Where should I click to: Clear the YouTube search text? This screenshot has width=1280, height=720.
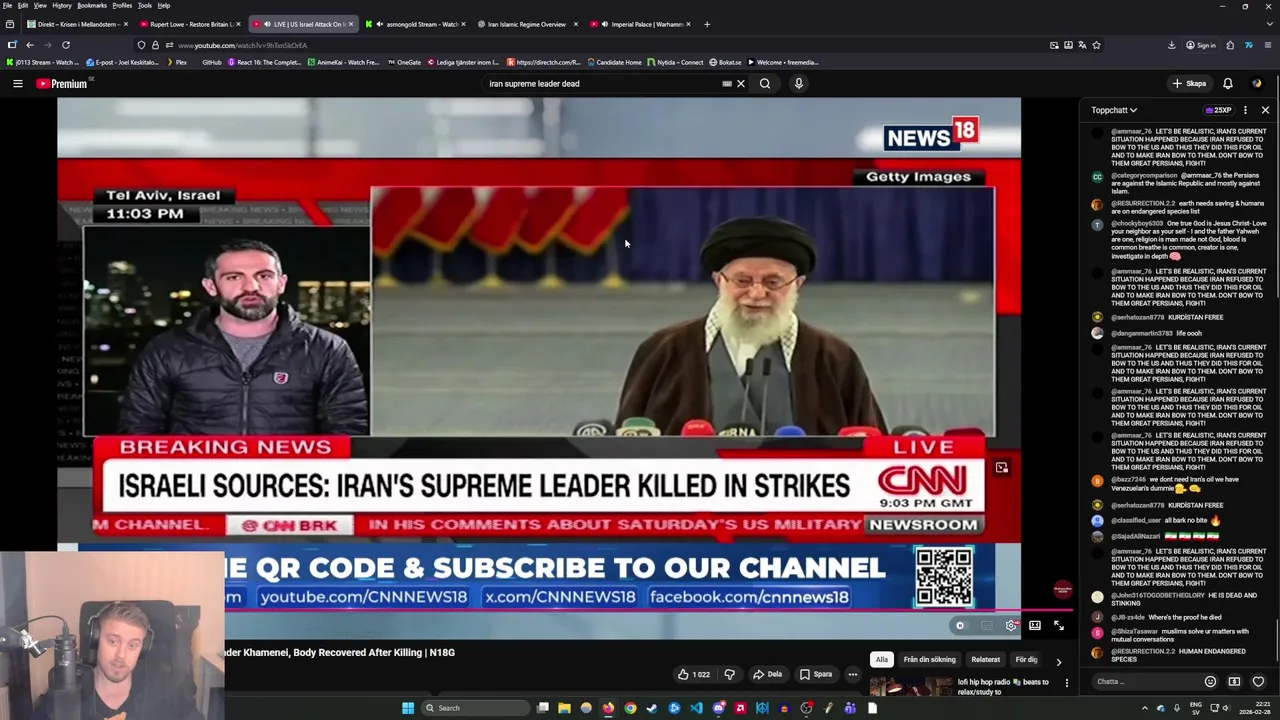(741, 84)
